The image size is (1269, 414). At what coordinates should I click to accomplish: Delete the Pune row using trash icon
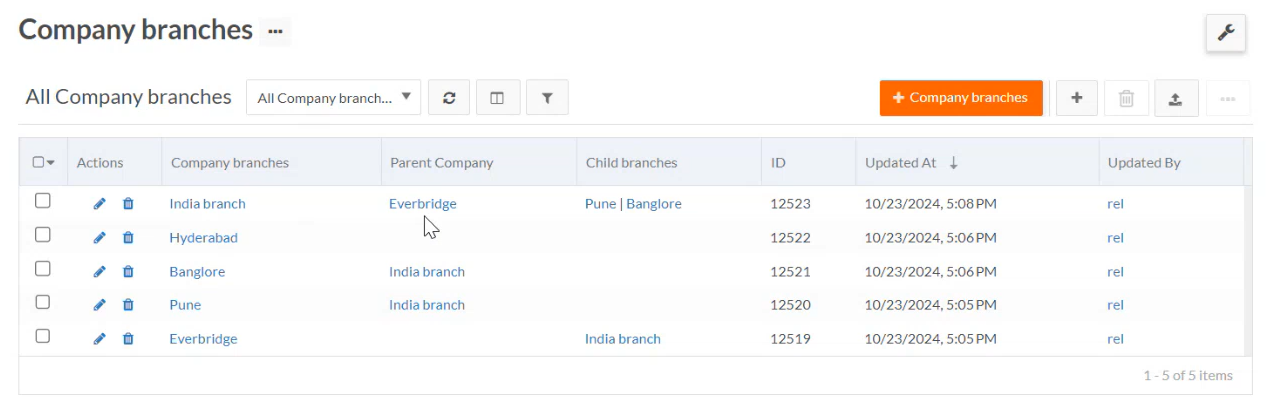point(128,305)
